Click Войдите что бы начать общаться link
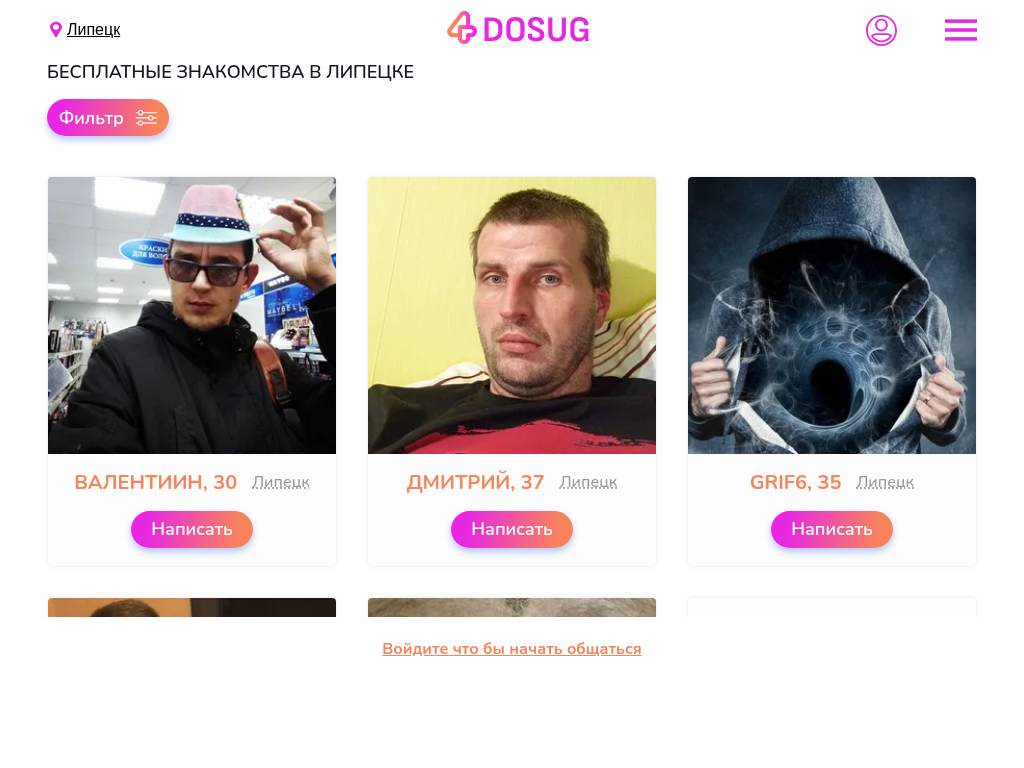Viewport: 1024px width, 768px height. click(512, 648)
